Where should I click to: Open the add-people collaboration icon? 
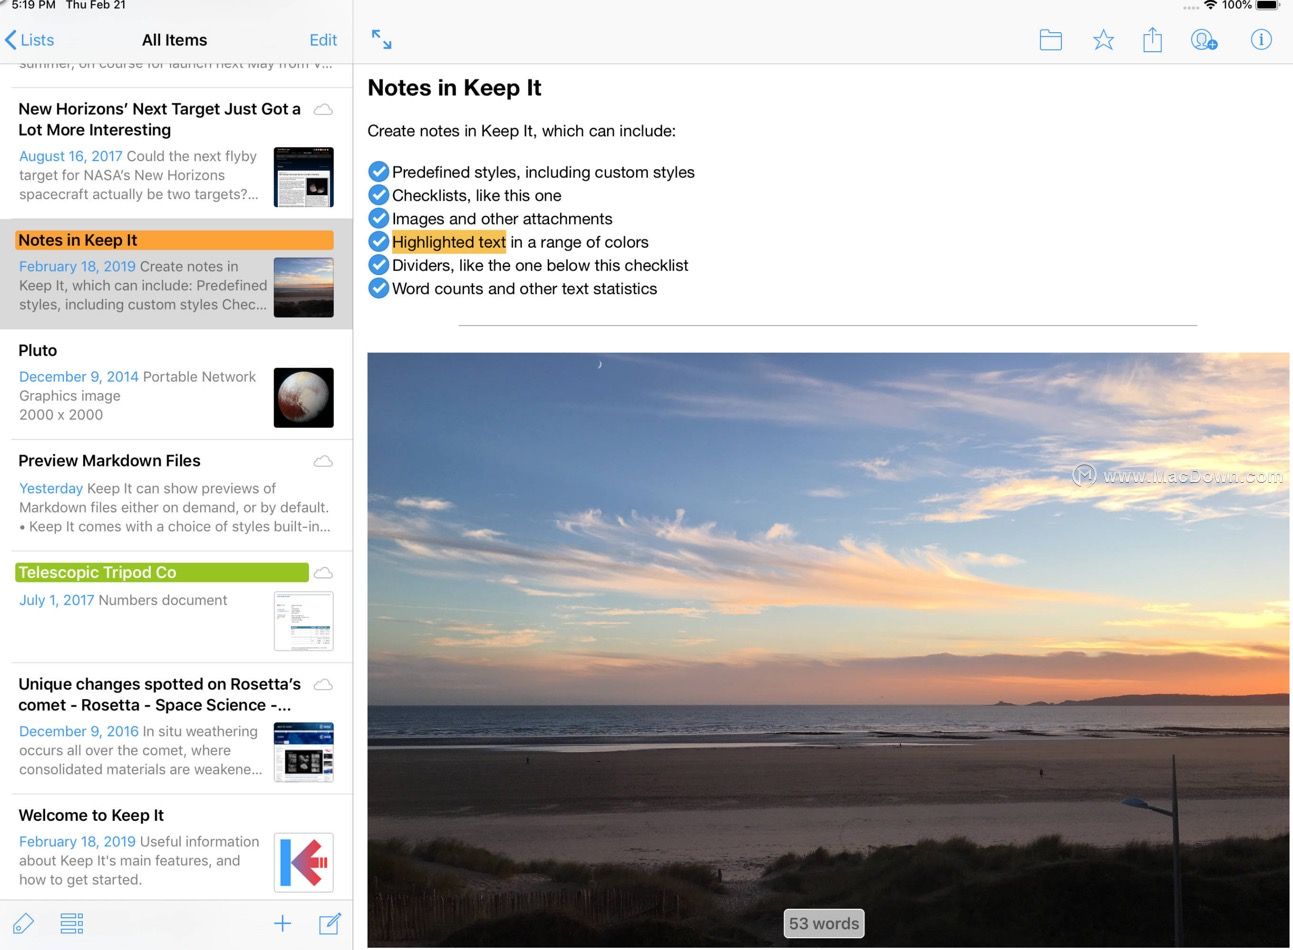pos(1204,40)
